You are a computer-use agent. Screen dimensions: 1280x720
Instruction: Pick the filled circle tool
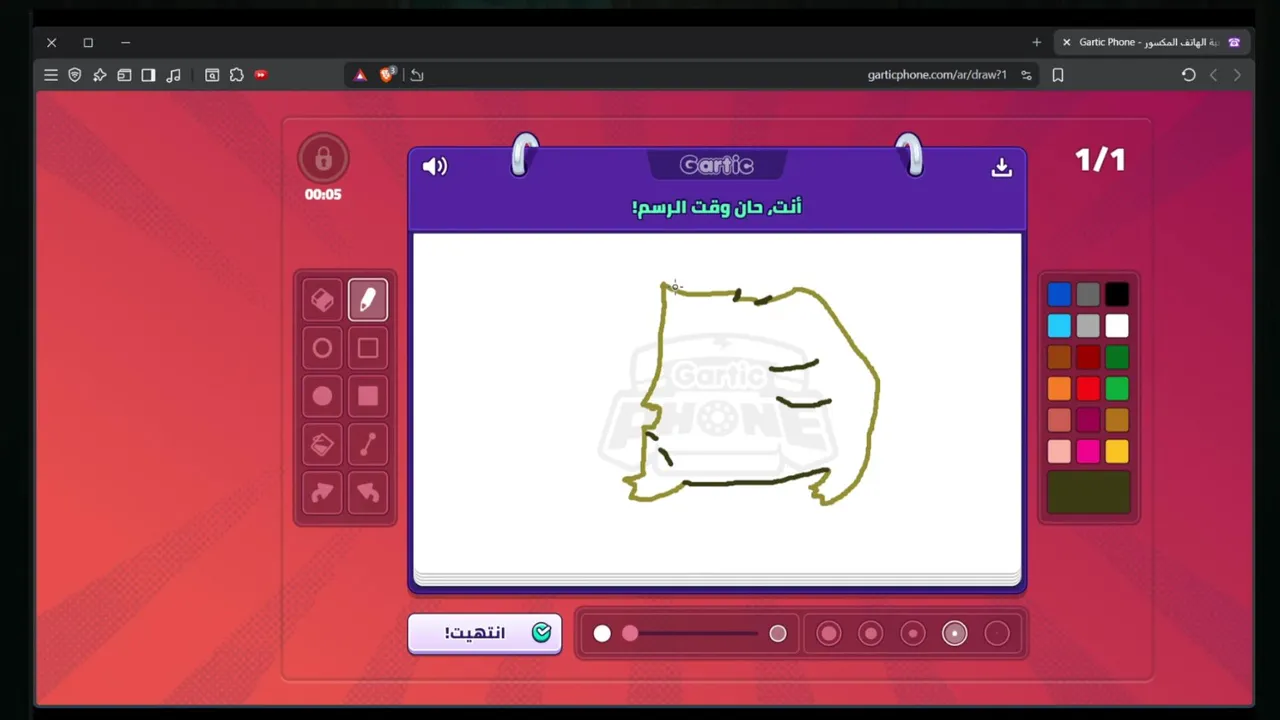click(x=322, y=396)
